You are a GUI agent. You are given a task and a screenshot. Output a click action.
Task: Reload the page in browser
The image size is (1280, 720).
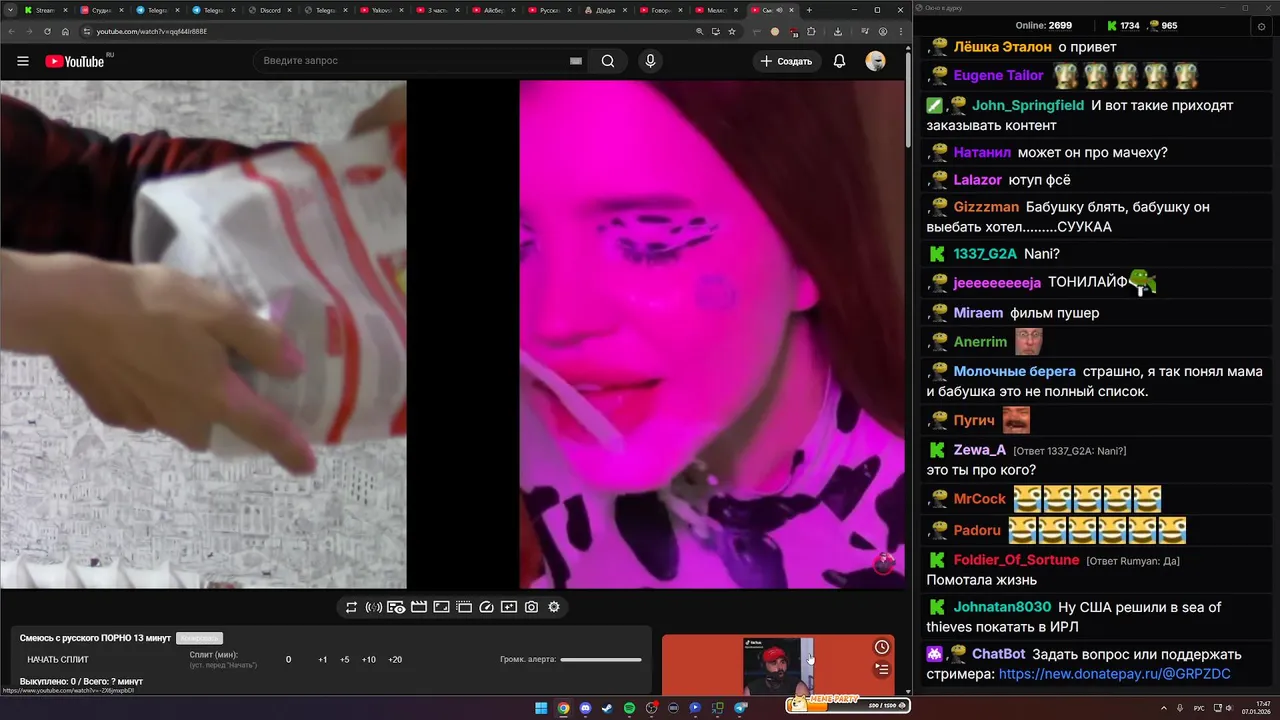(x=46, y=31)
